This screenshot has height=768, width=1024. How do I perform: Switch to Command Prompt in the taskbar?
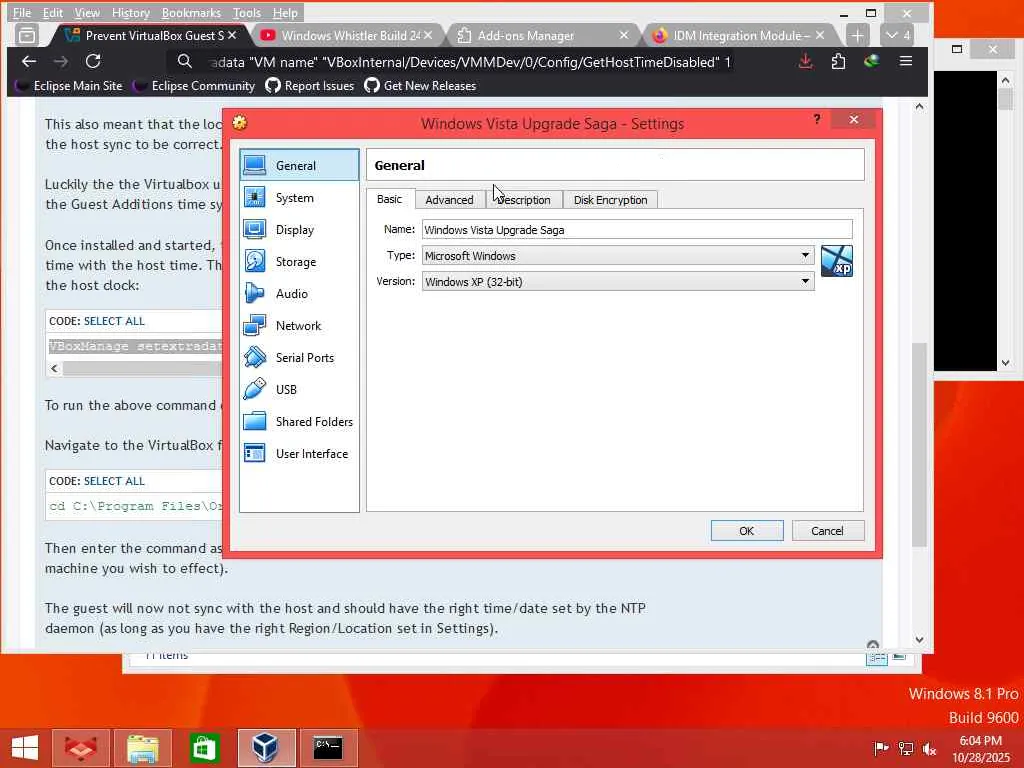[x=328, y=748]
